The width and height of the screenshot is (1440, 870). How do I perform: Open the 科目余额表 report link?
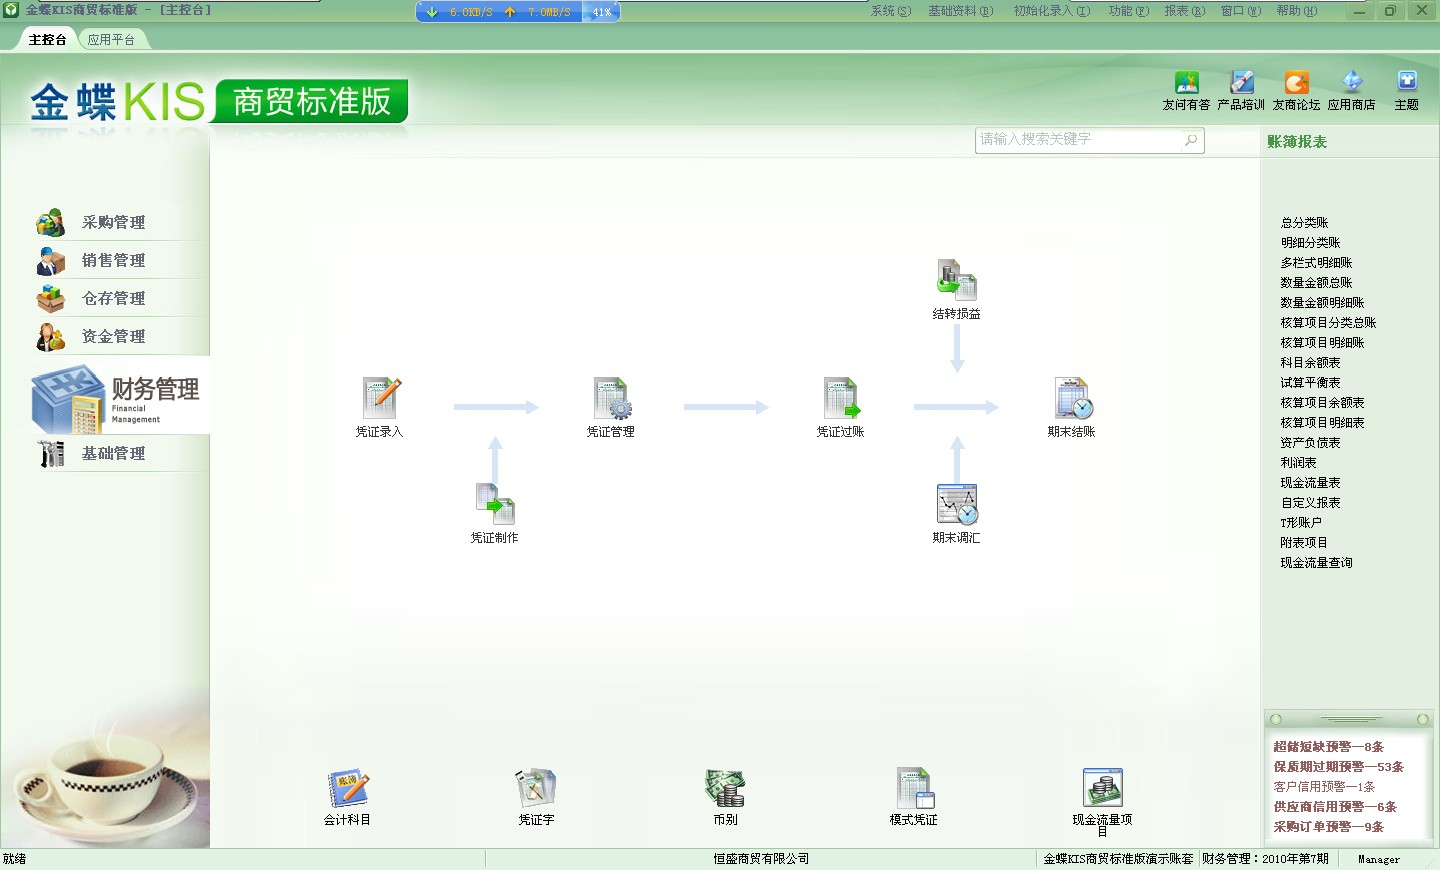tap(1310, 363)
